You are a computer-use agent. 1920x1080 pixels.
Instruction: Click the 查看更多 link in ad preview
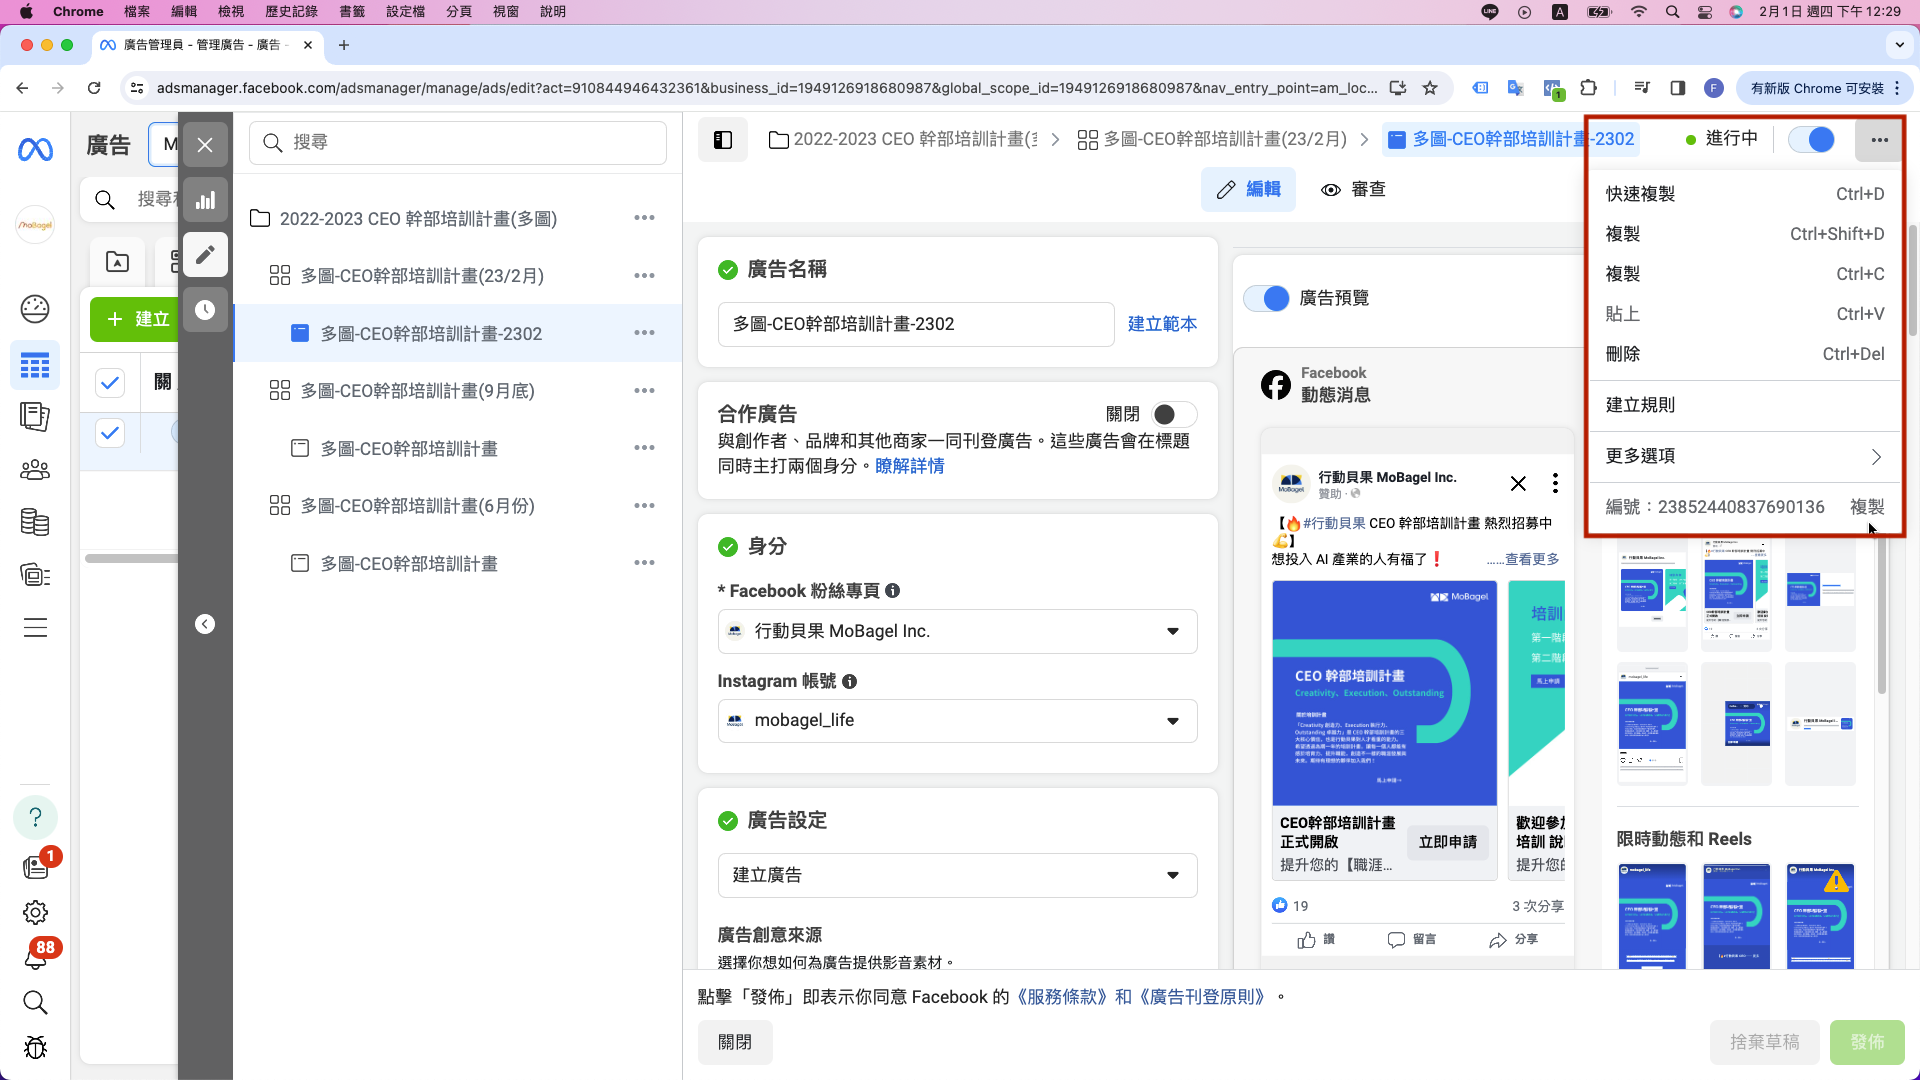1531,560
